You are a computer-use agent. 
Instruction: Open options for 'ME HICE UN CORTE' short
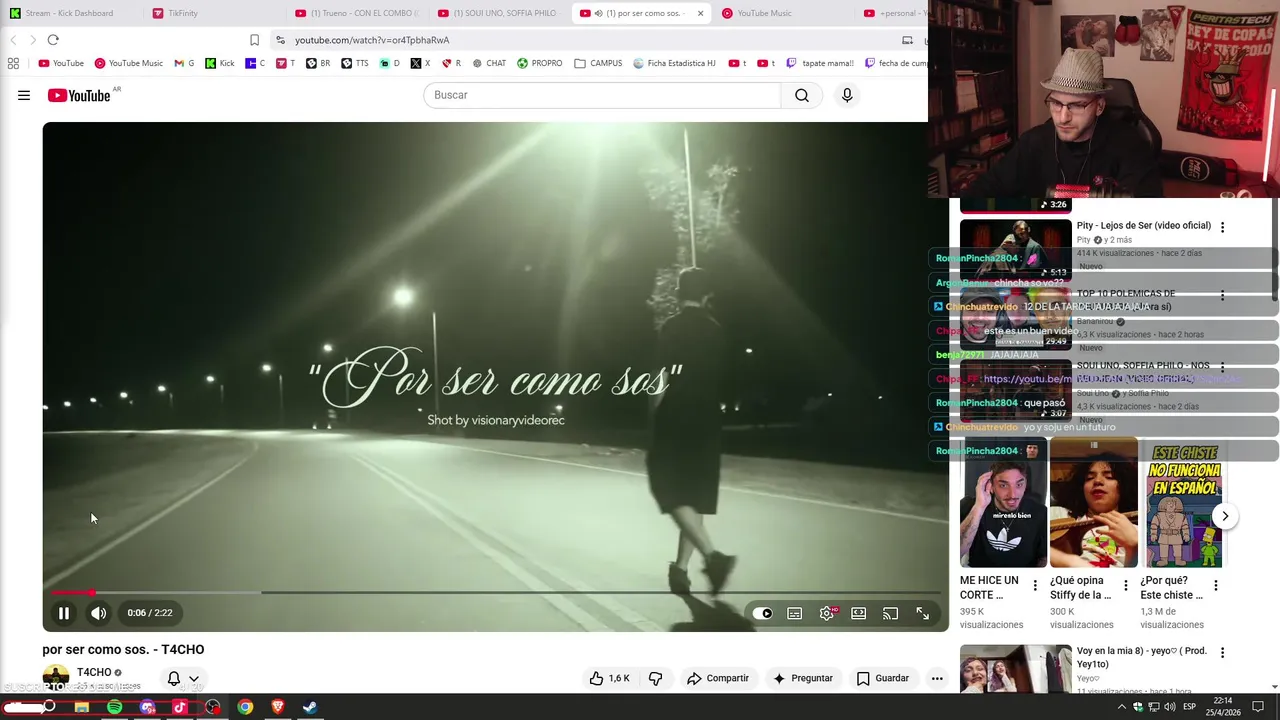(1035, 585)
